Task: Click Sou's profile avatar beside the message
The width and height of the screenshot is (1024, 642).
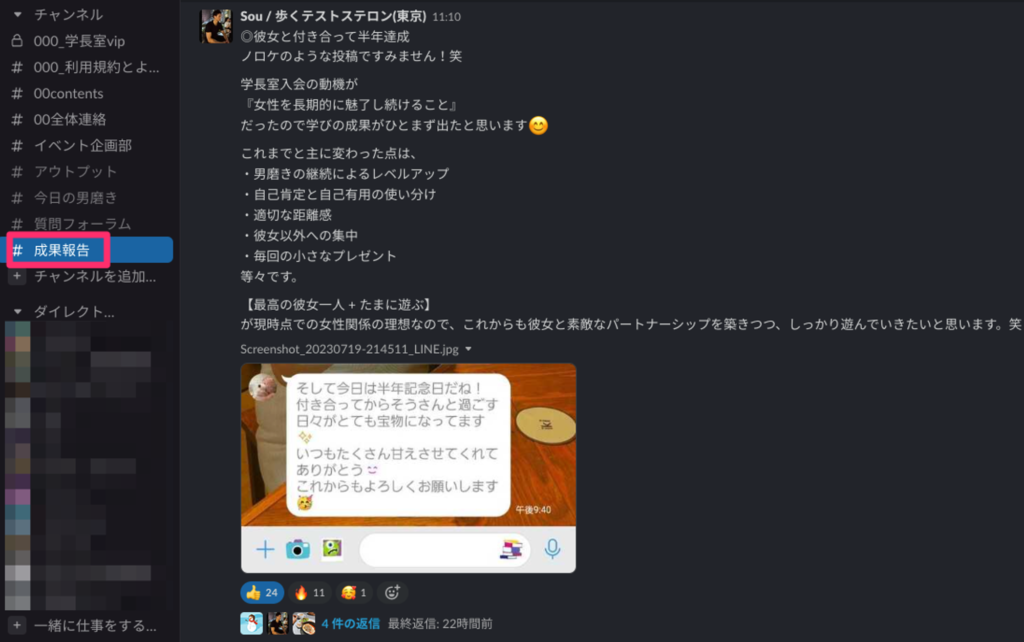Action: coord(216,26)
